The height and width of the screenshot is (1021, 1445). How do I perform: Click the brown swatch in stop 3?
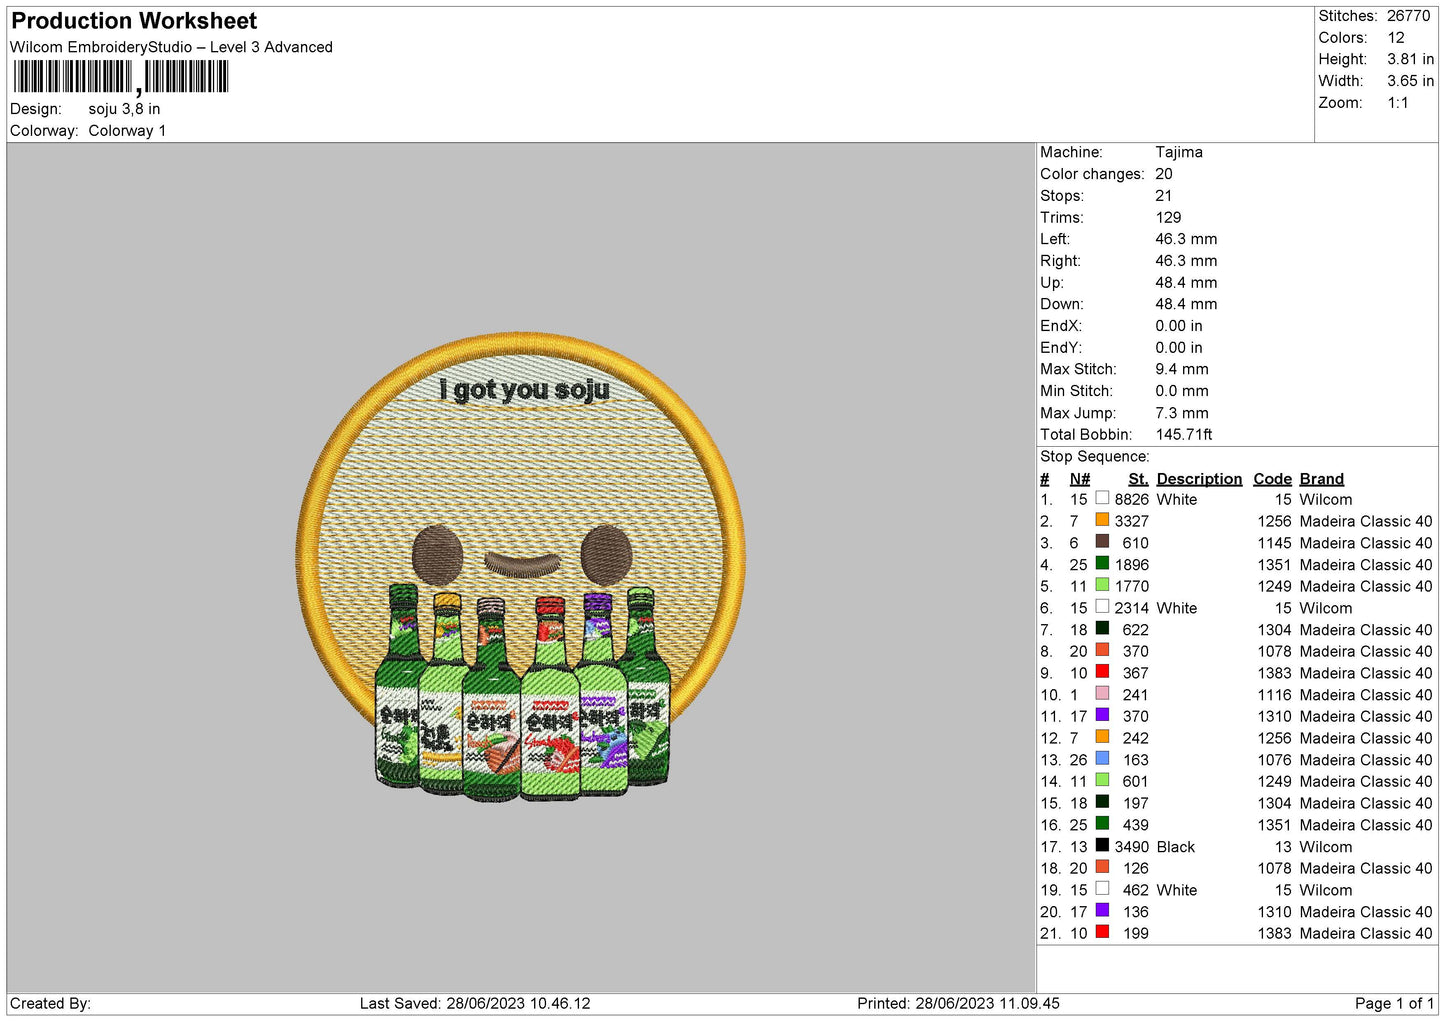[1102, 541]
